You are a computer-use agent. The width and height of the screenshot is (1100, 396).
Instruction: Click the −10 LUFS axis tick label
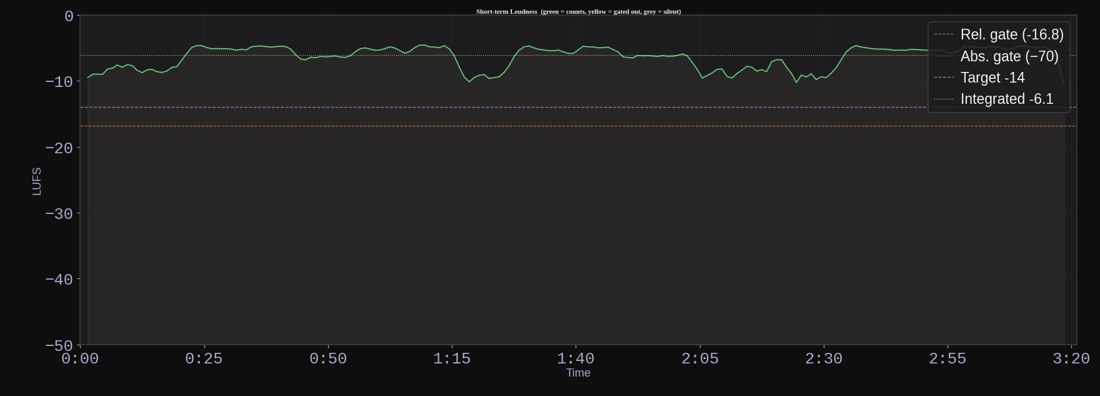click(59, 81)
